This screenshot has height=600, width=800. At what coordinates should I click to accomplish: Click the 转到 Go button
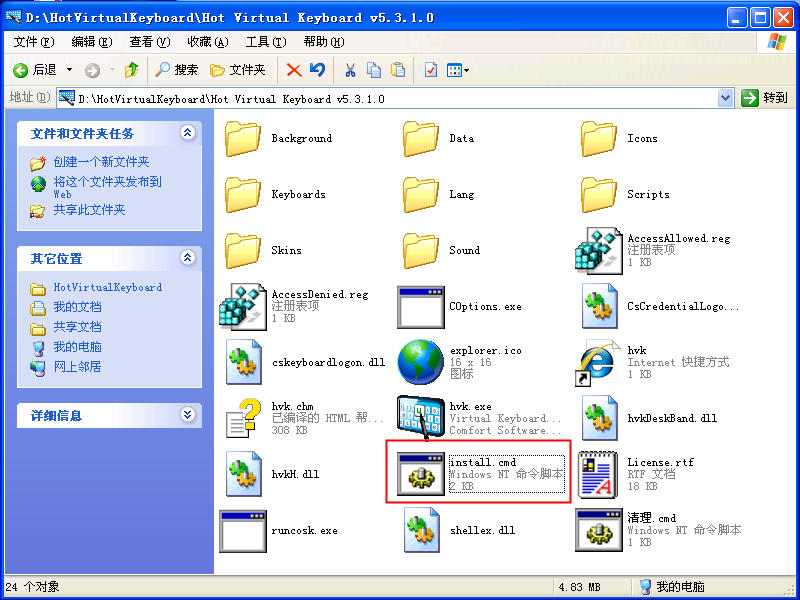coord(764,98)
